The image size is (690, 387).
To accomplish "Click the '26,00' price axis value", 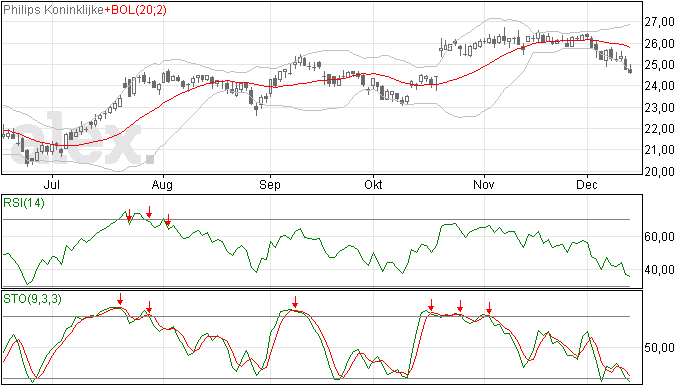I will (659, 44).
